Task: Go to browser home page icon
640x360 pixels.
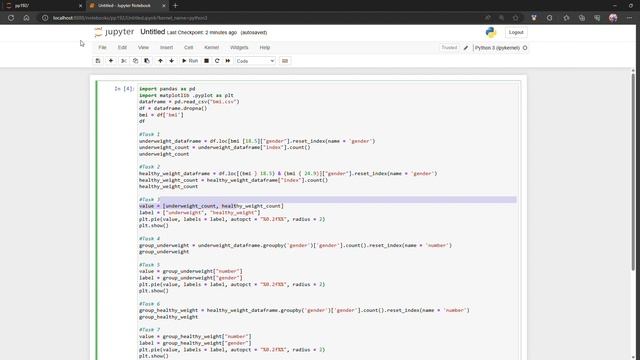Action: coord(26,18)
